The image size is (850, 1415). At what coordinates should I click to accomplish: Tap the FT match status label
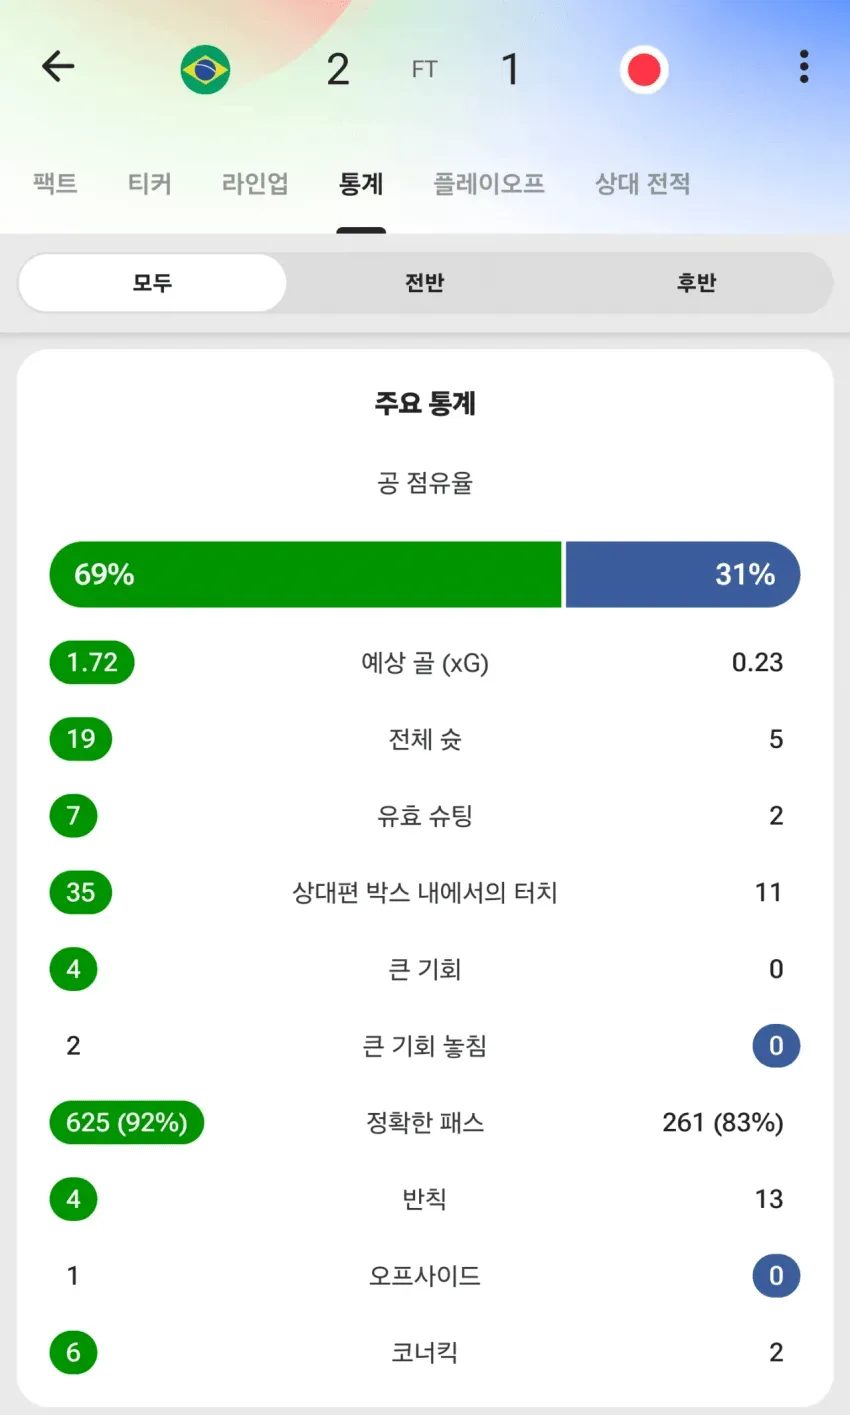pos(425,69)
